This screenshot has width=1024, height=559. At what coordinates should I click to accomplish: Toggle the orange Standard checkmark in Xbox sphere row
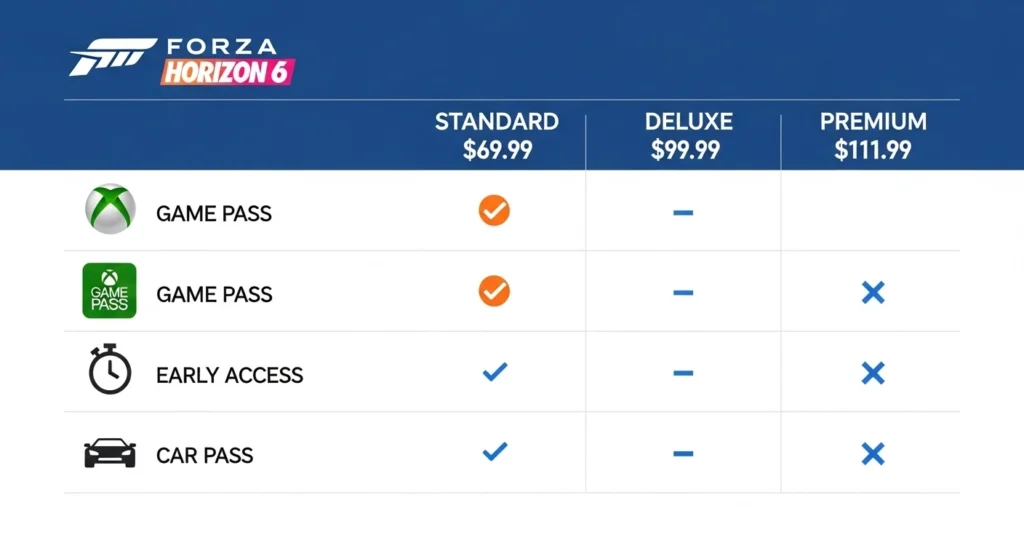click(494, 211)
